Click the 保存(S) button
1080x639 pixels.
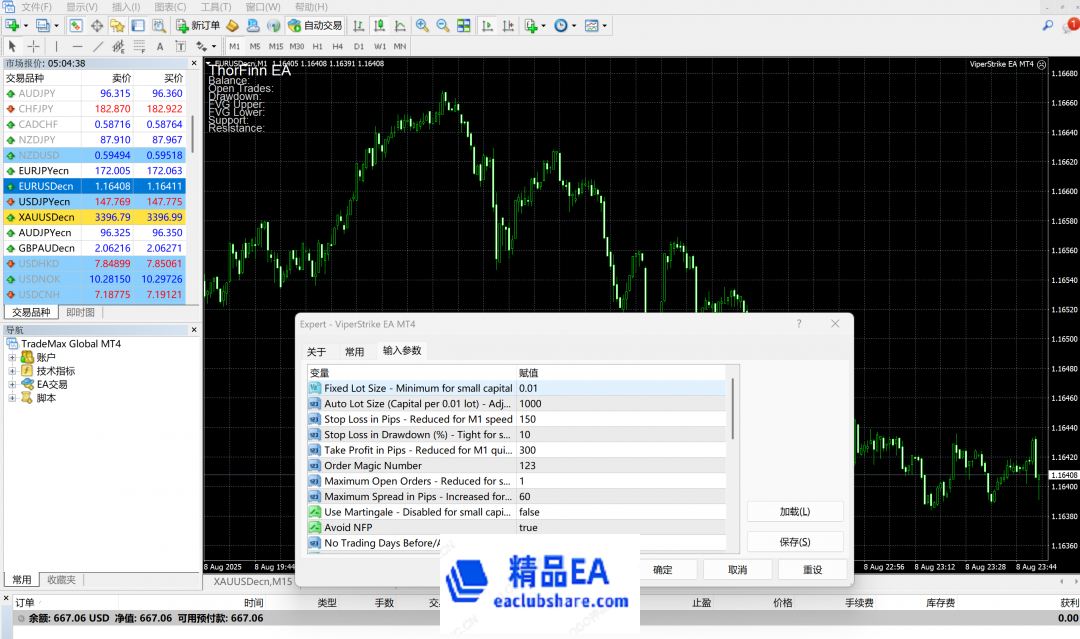pos(795,542)
